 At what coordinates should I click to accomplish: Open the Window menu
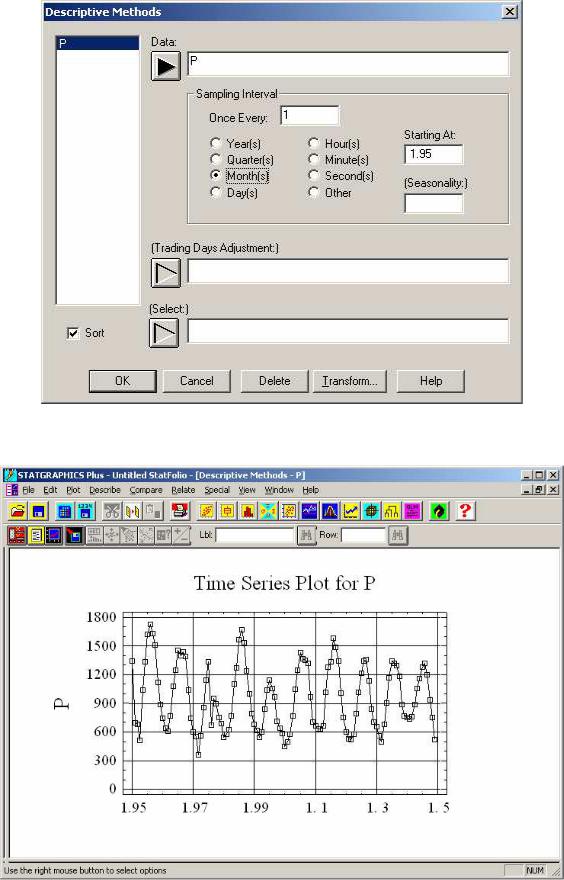point(279,489)
